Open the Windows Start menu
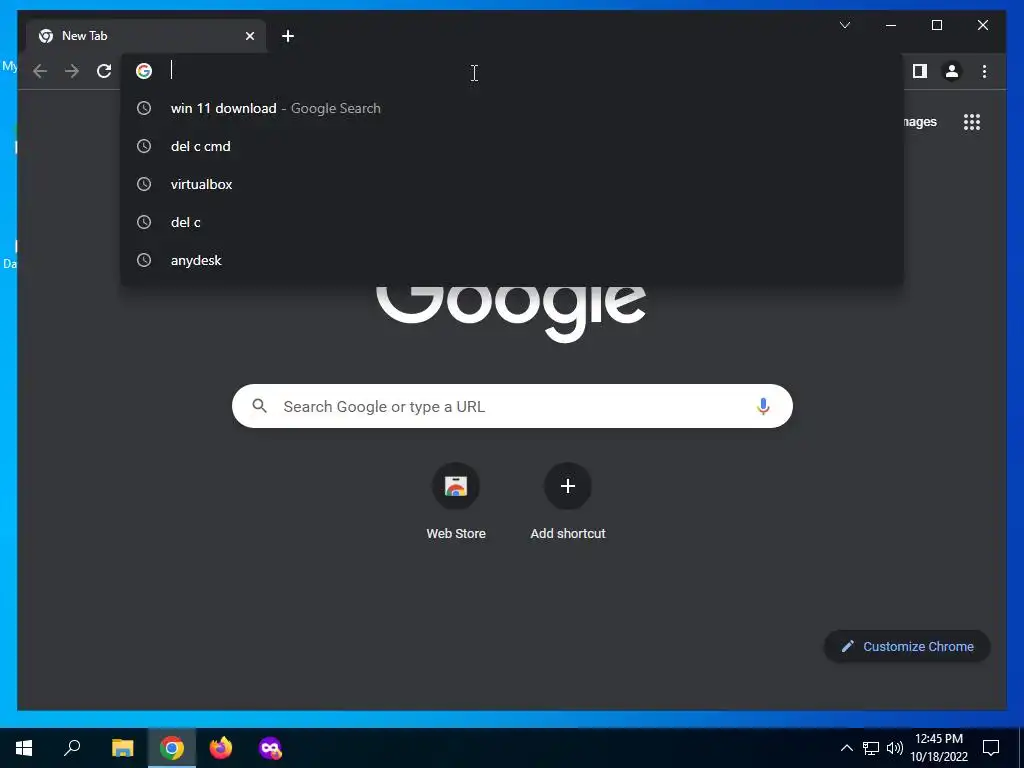 [24, 748]
